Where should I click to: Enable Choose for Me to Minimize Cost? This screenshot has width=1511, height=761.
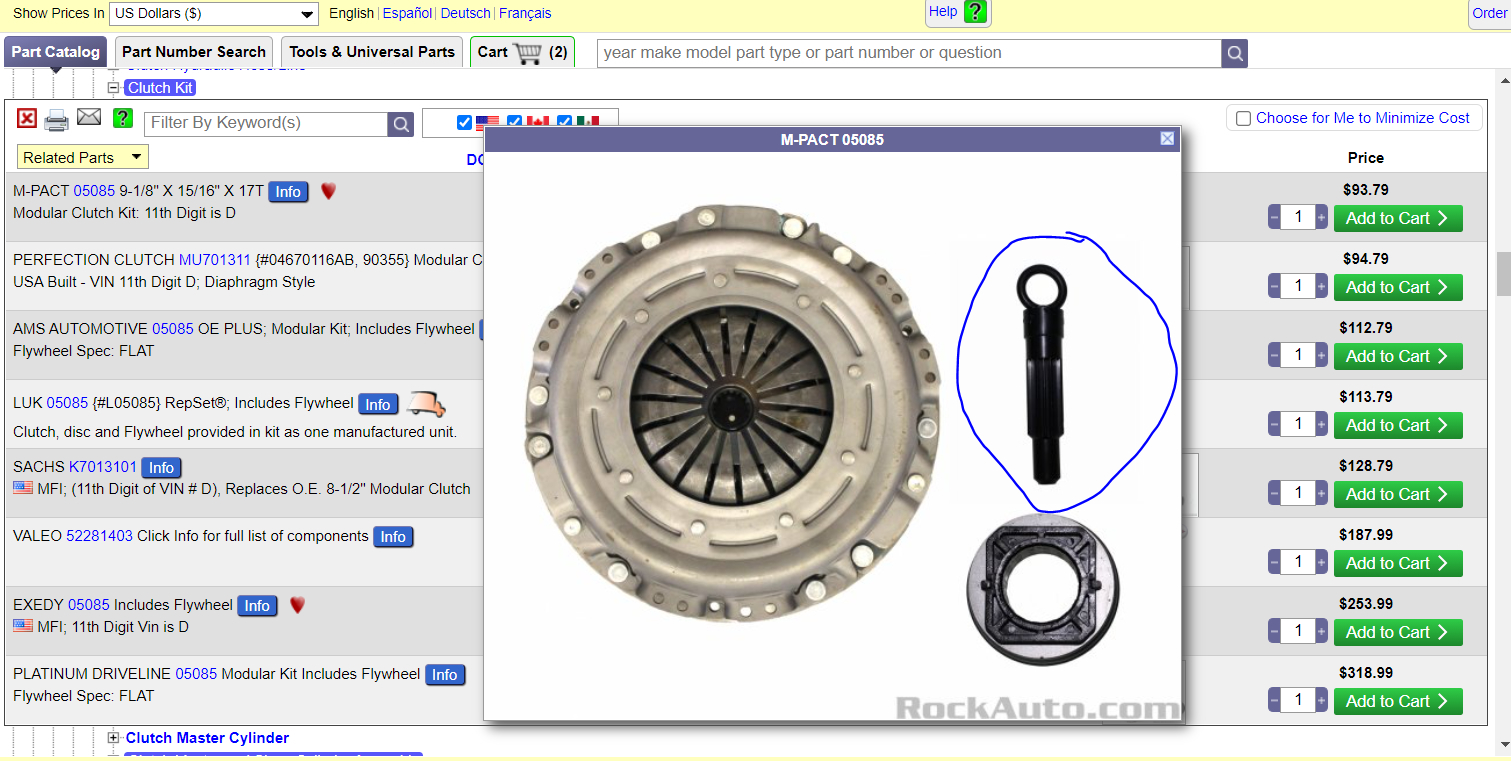pyautogui.click(x=1243, y=118)
